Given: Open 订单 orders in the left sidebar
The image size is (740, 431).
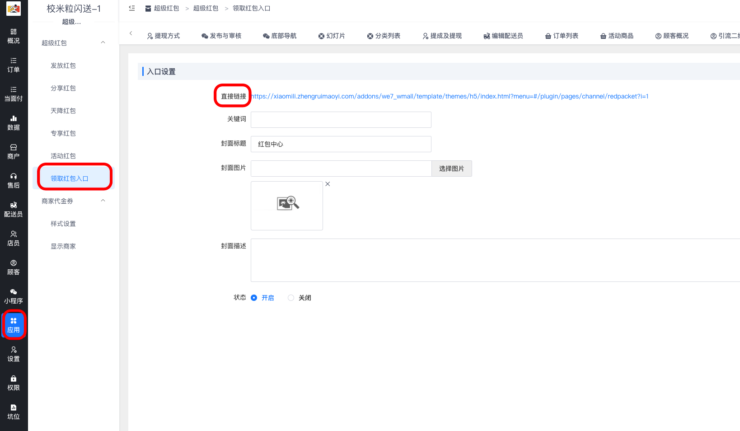Looking at the screenshot, I should pyautogui.click(x=13, y=64).
